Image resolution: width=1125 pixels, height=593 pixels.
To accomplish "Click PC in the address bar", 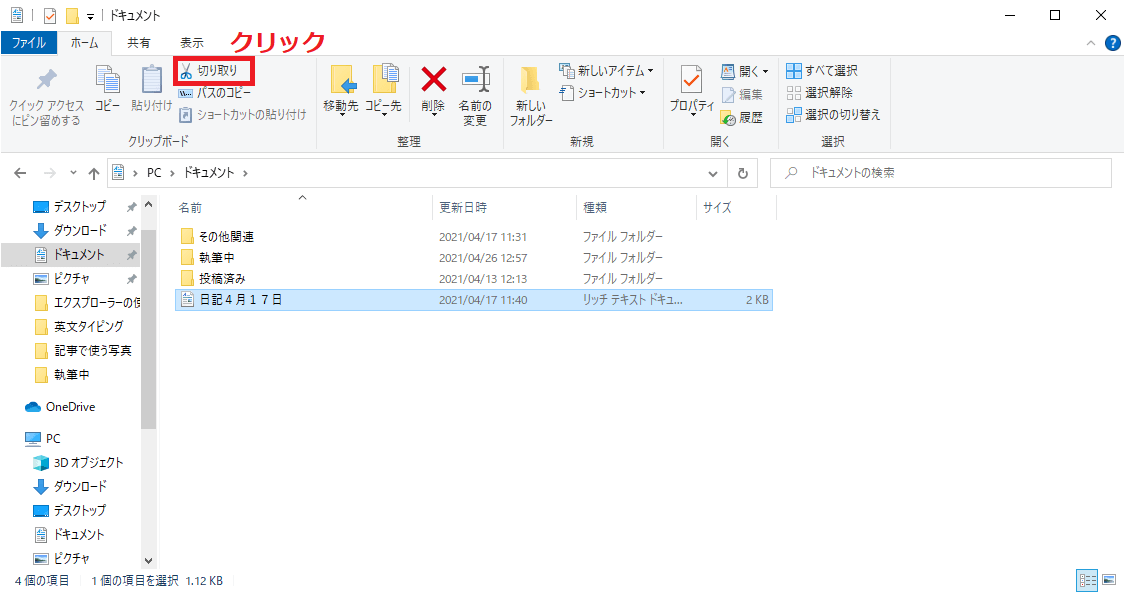I will pyautogui.click(x=154, y=173).
